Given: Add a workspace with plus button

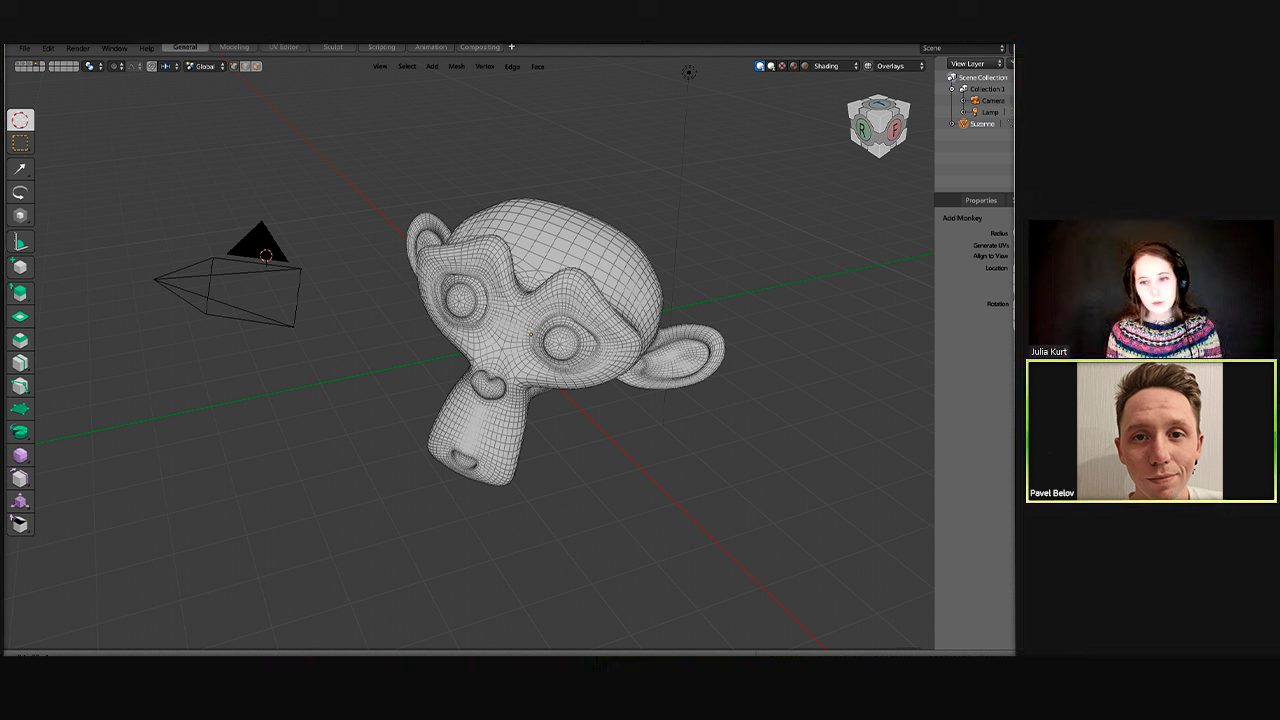Looking at the screenshot, I should coord(511,47).
